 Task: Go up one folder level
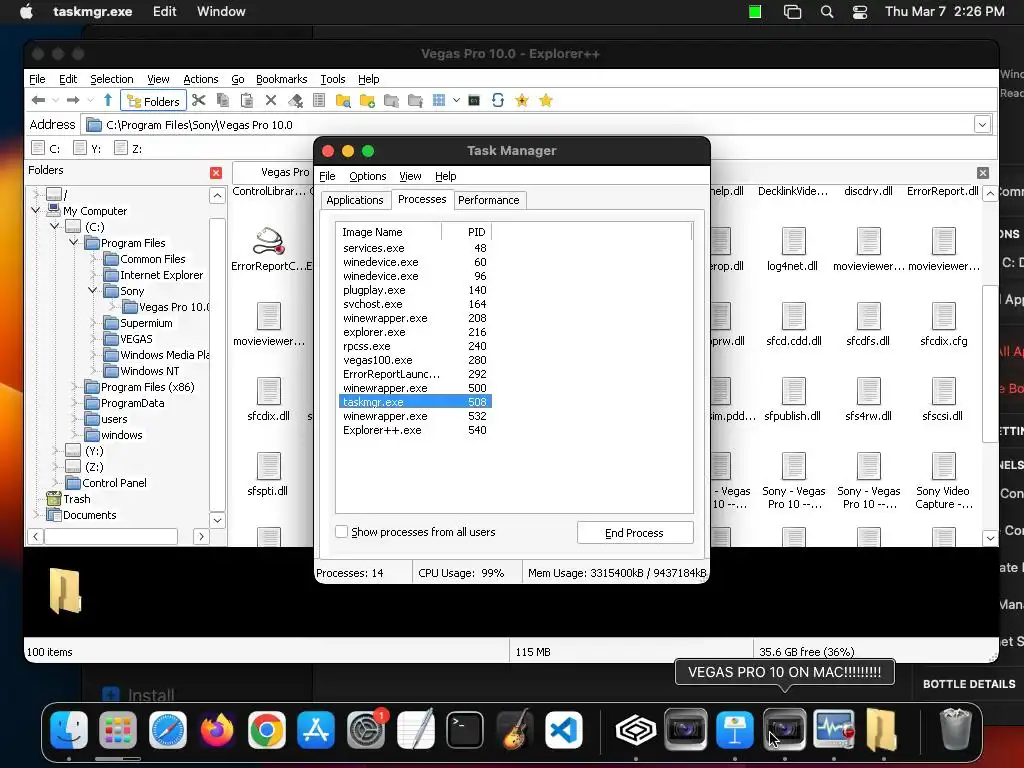pyautogui.click(x=108, y=101)
